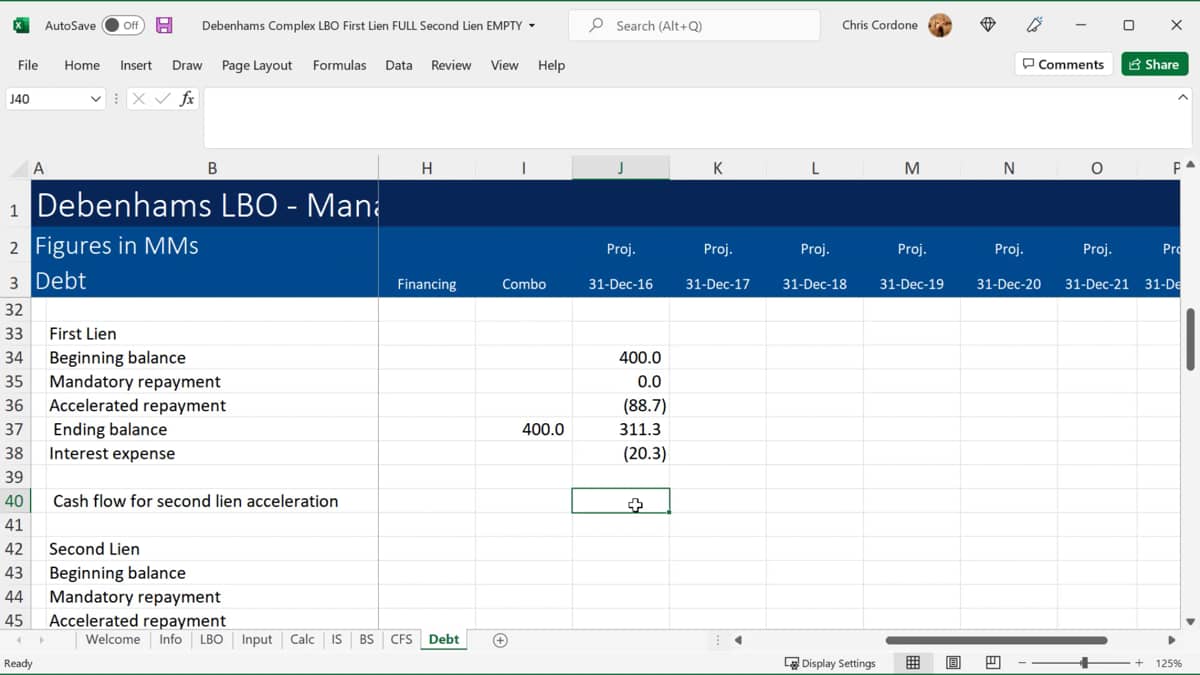Viewport: 1200px width, 675px height.
Task: Click the previous sheet navigation arrow
Action: click(x=19, y=640)
